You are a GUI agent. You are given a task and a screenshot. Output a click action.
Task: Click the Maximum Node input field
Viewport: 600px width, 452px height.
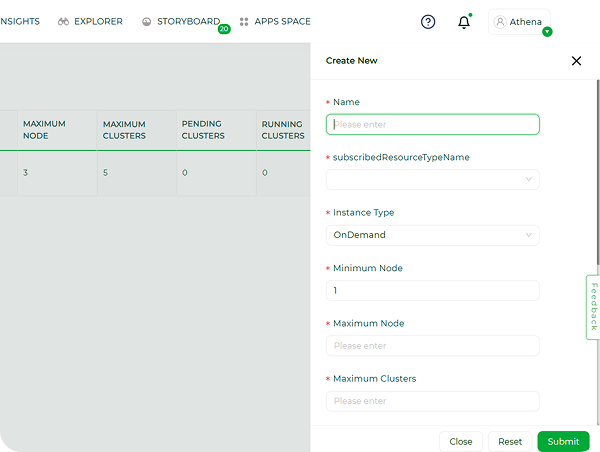tap(433, 346)
